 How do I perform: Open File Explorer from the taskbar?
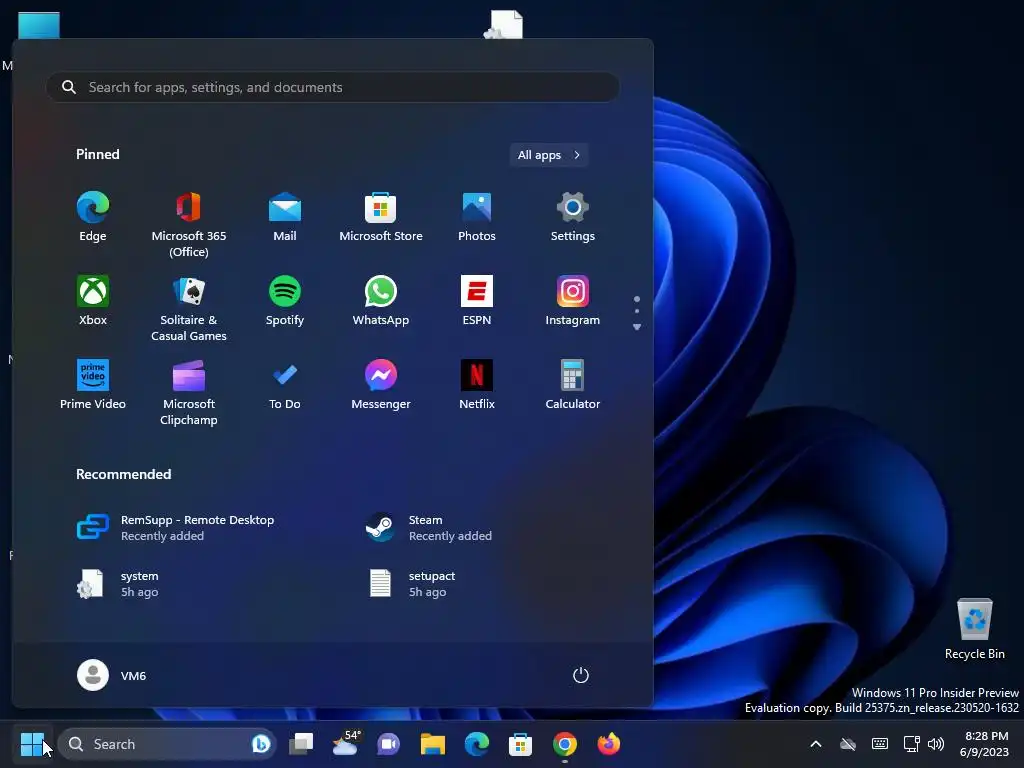tap(432, 744)
